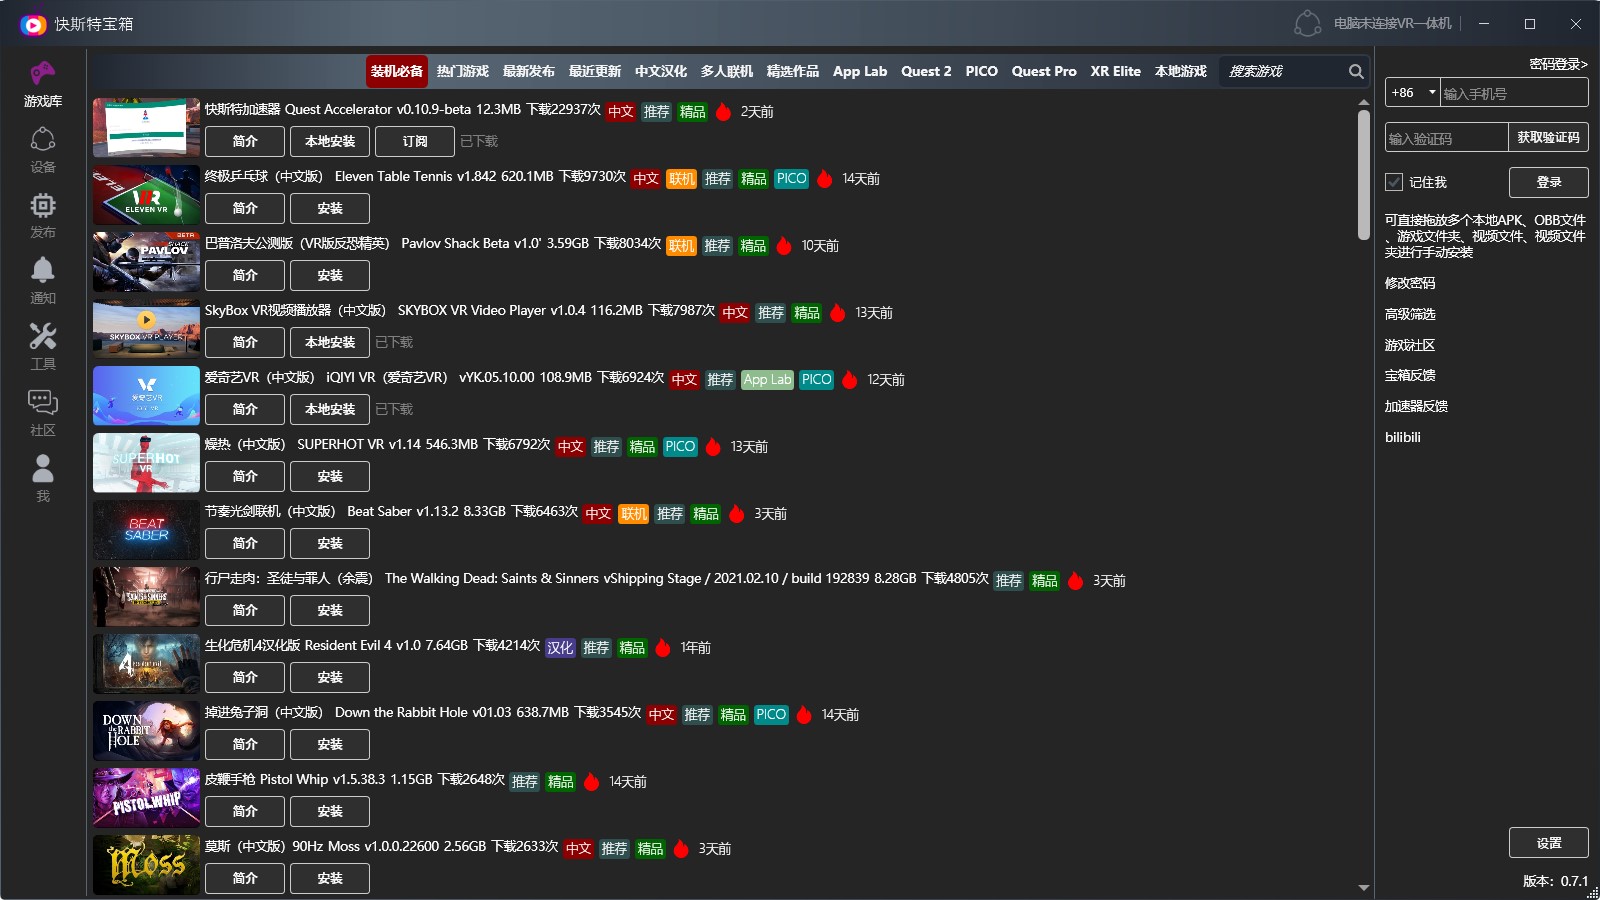
Task: Click the flame icon on Pistol Whip row
Action: click(x=591, y=781)
